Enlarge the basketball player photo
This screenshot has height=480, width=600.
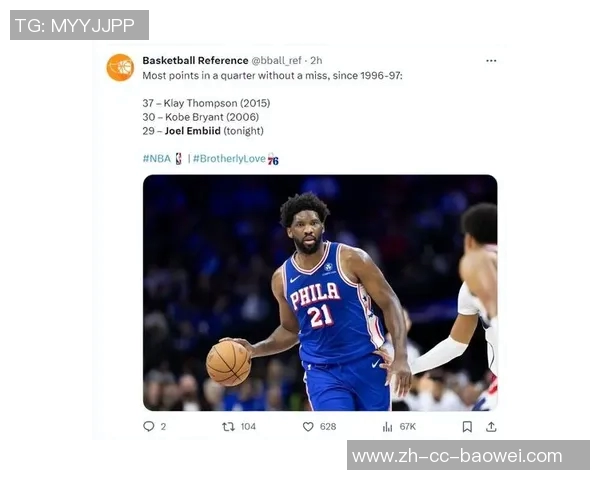(320, 293)
